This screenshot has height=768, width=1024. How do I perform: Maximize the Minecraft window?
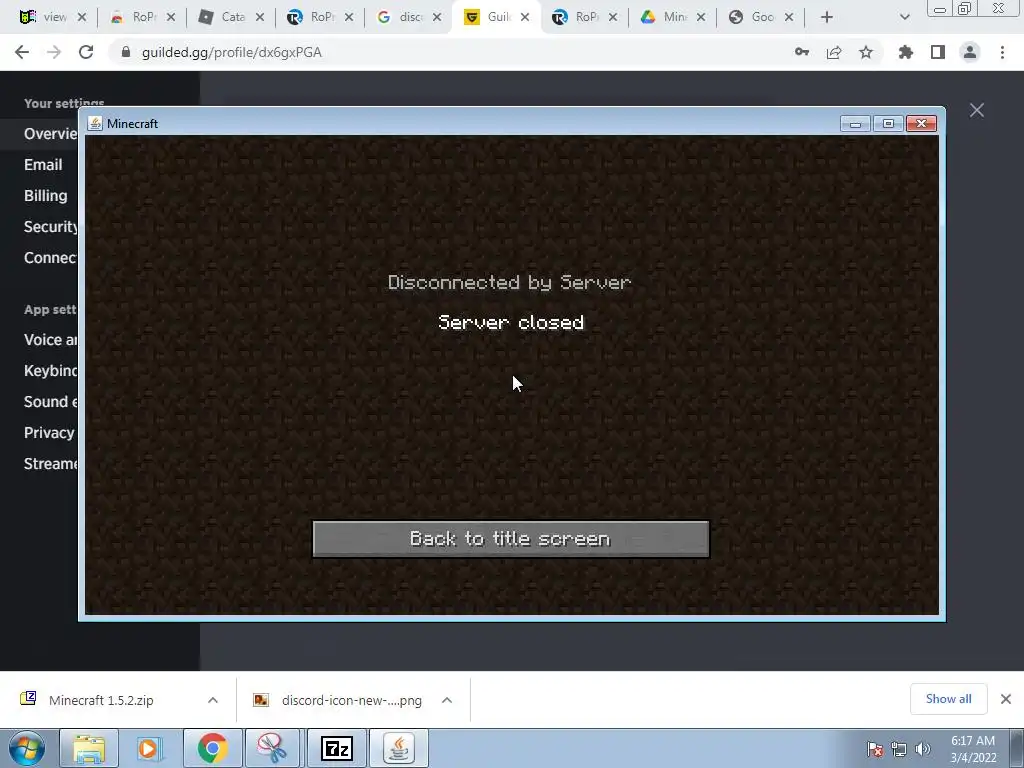pyautogui.click(x=888, y=123)
